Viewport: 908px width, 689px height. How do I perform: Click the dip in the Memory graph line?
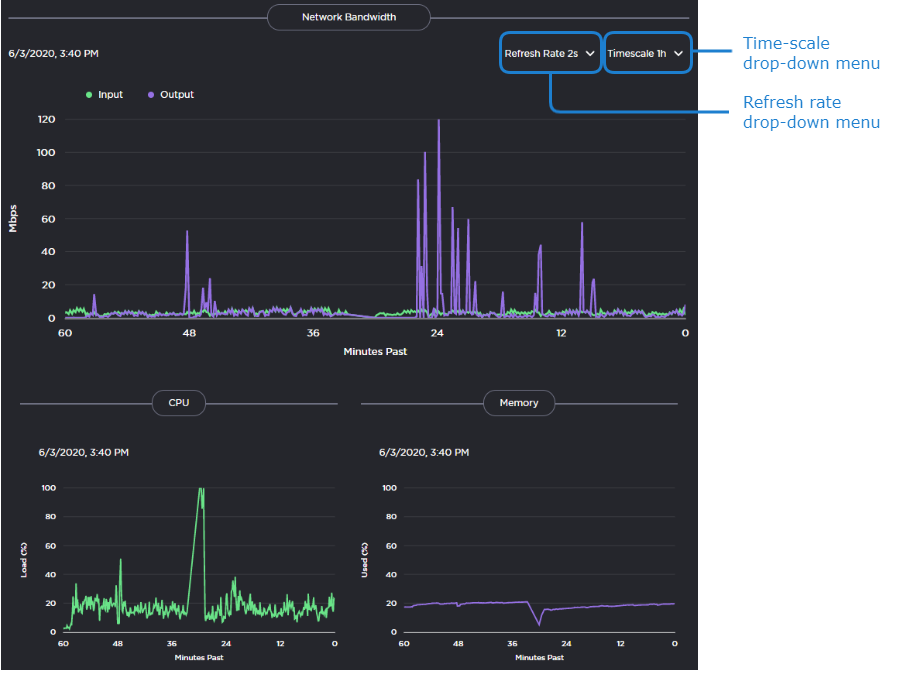click(539, 624)
